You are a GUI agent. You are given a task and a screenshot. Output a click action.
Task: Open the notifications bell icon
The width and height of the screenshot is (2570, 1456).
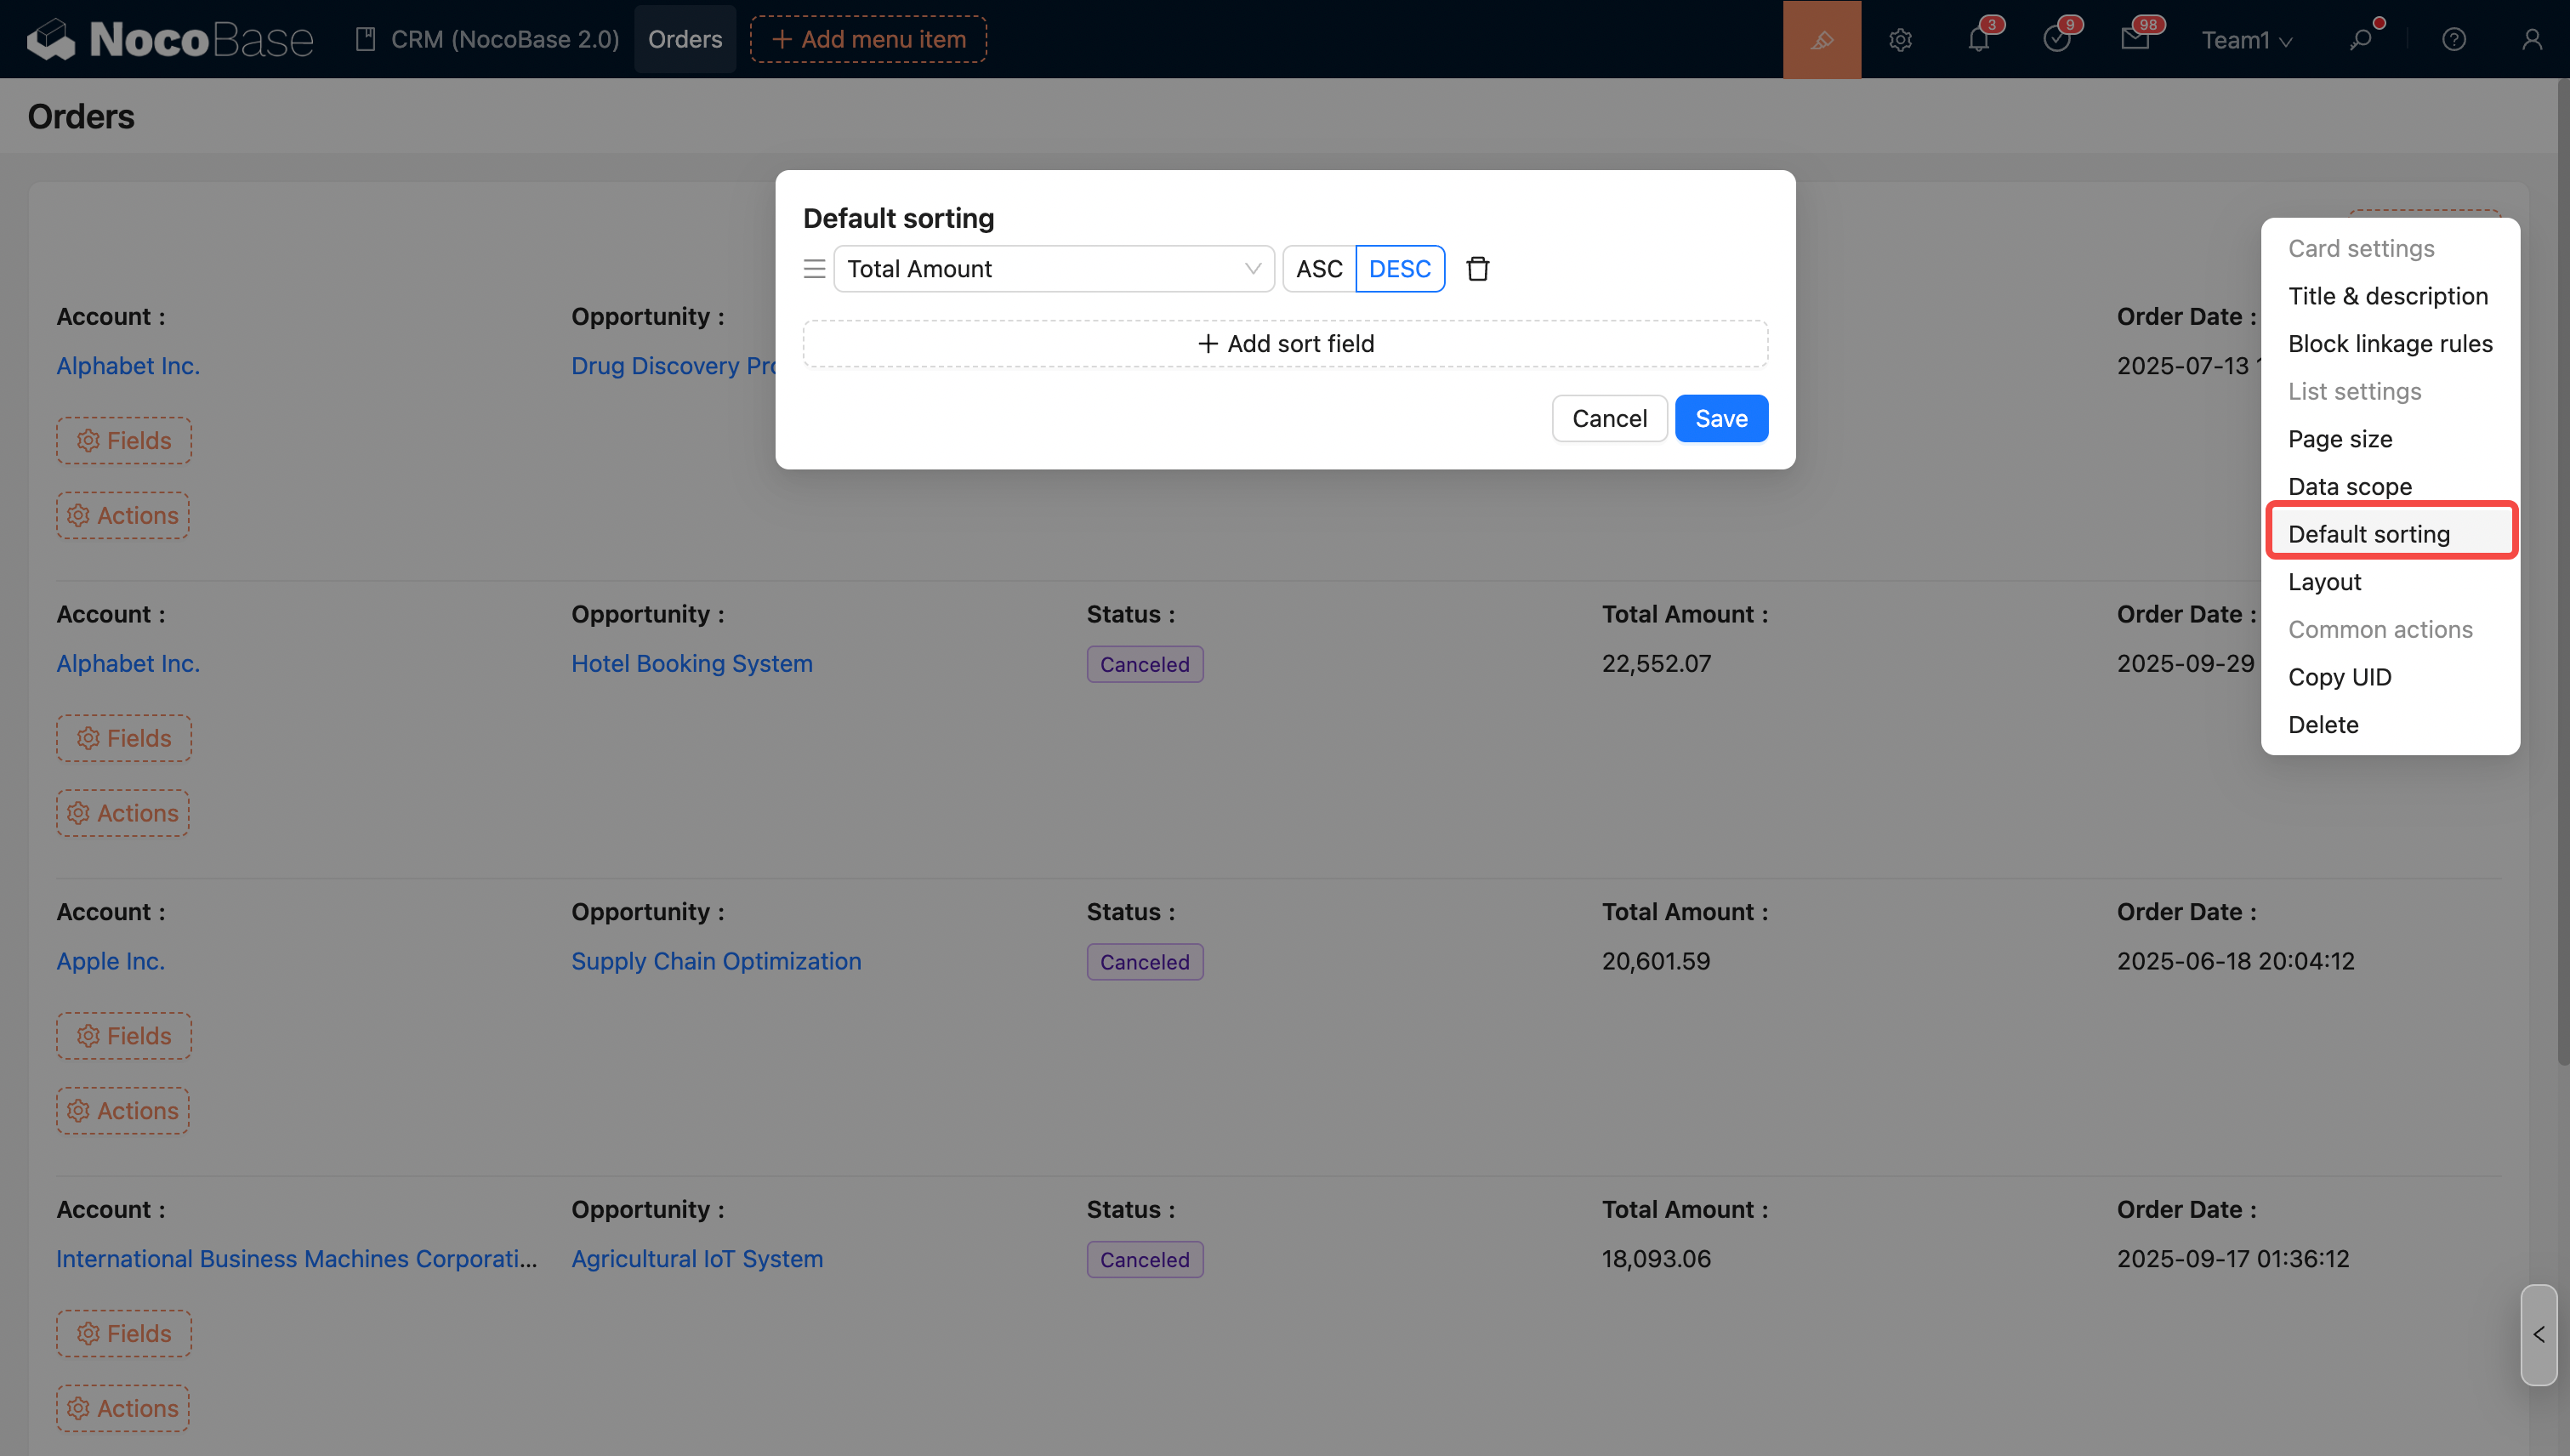pos(1978,39)
